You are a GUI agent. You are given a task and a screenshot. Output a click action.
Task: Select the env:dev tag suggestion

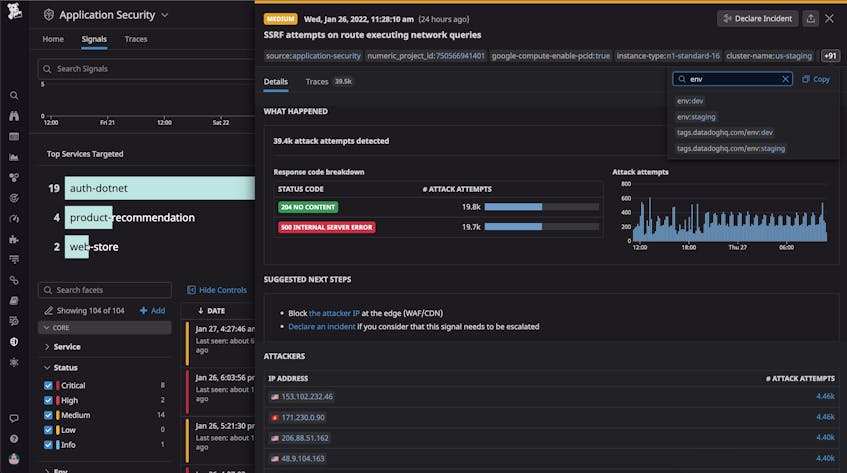point(690,101)
